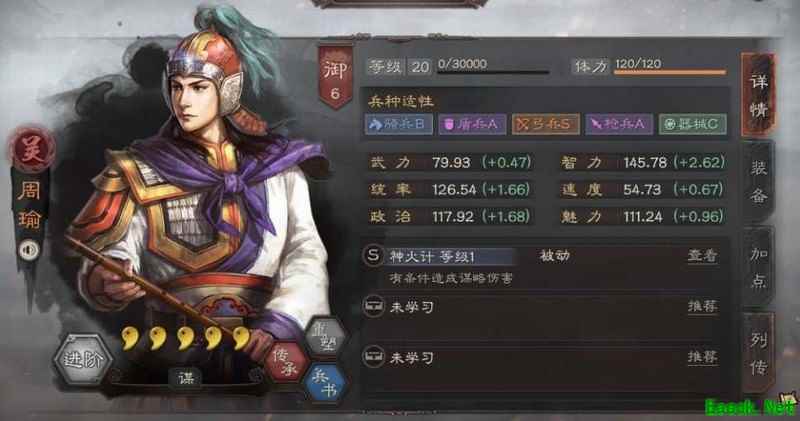This screenshot has height=421, width=800.
Task: Click 推荐 on the second unlearned skill
Action: [x=703, y=357]
